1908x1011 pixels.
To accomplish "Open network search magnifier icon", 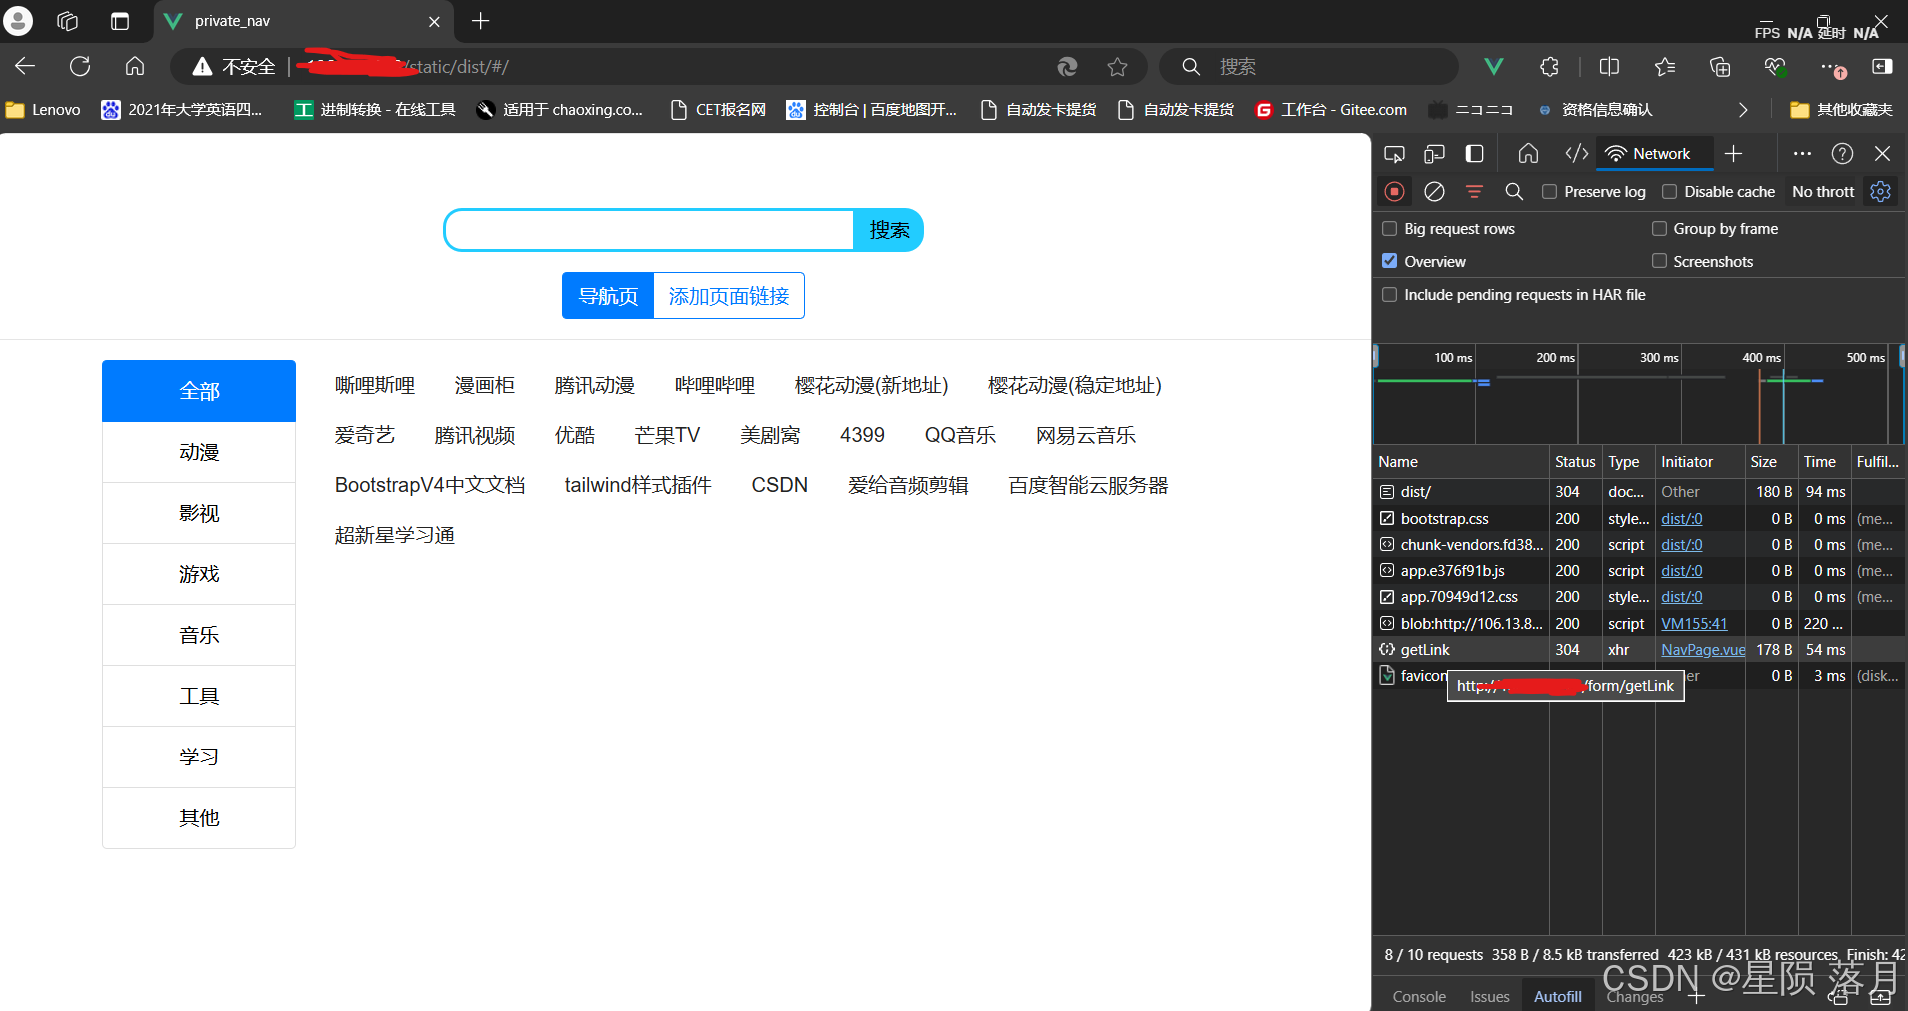I will point(1514,191).
